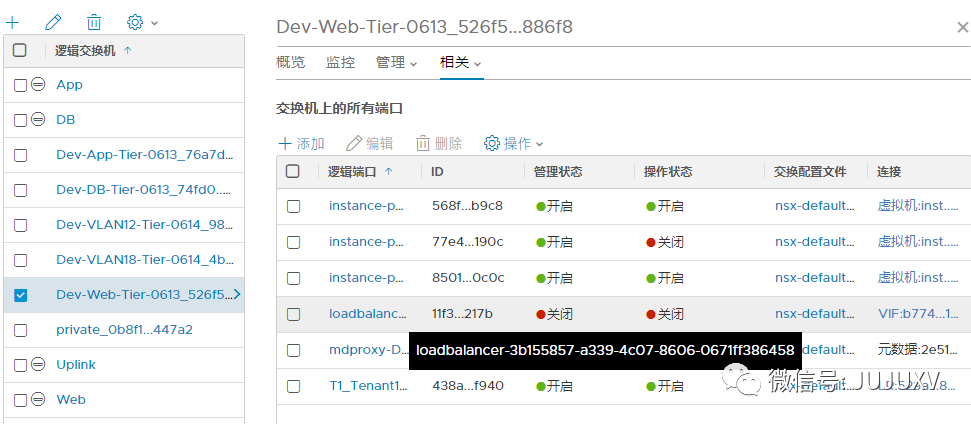Open the mdproxy-D... logical port link
Image resolution: width=971 pixels, height=424 pixels.
point(367,350)
